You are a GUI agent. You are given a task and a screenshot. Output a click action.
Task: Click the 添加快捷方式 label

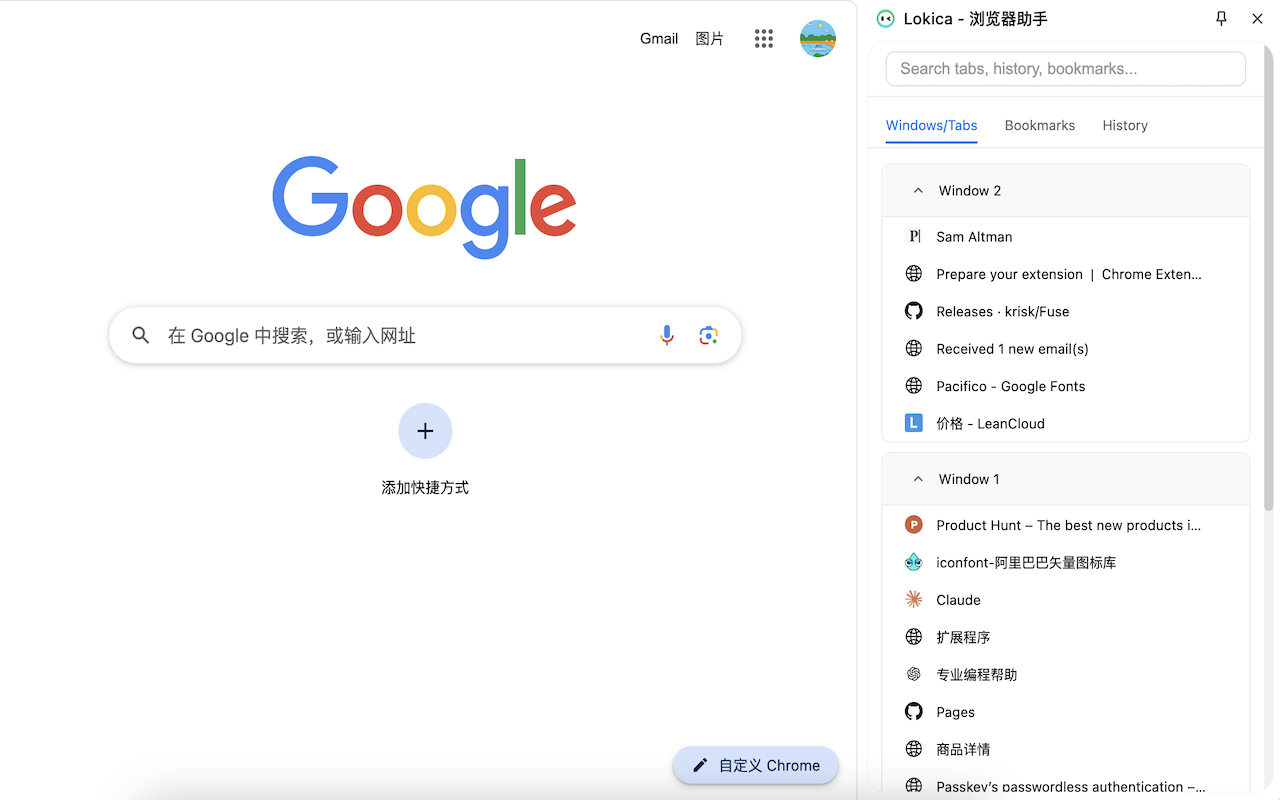tap(425, 488)
